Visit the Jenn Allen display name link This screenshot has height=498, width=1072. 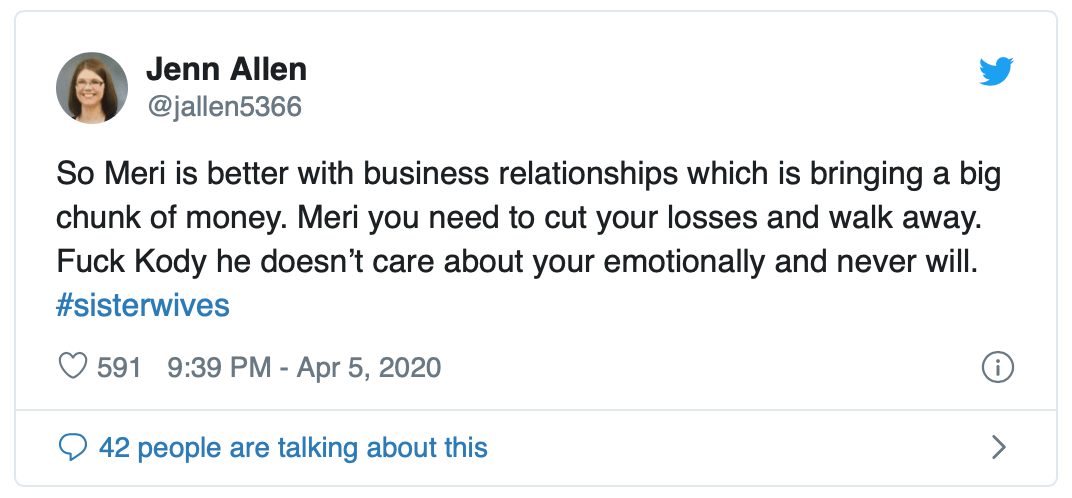pos(226,70)
